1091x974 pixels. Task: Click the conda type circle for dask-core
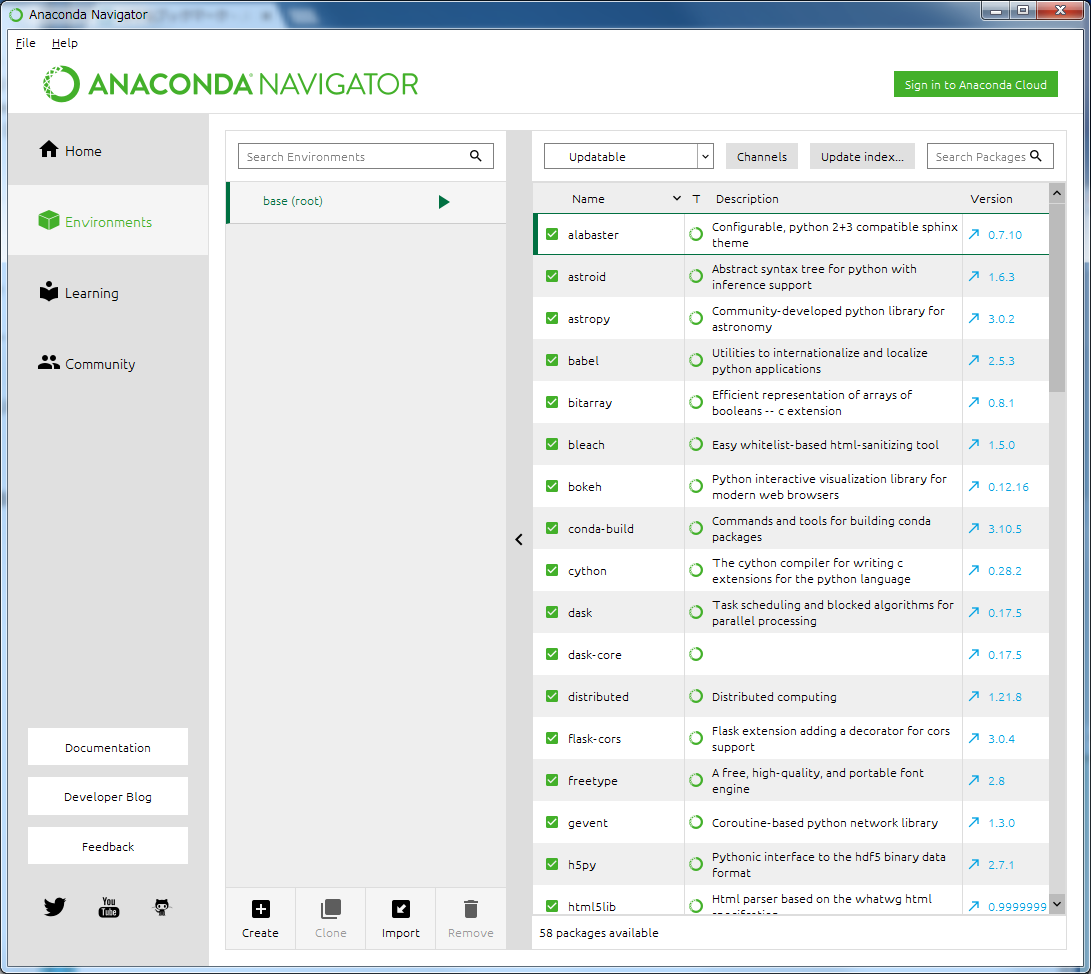tap(696, 654)
